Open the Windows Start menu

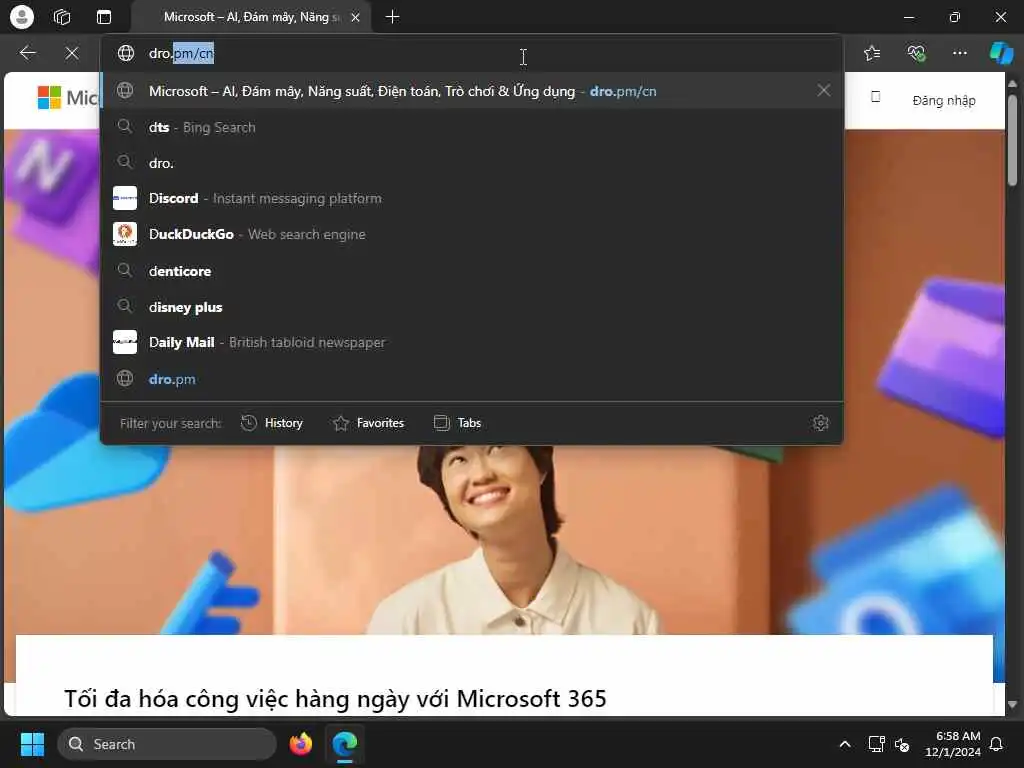tap(32, 744)
